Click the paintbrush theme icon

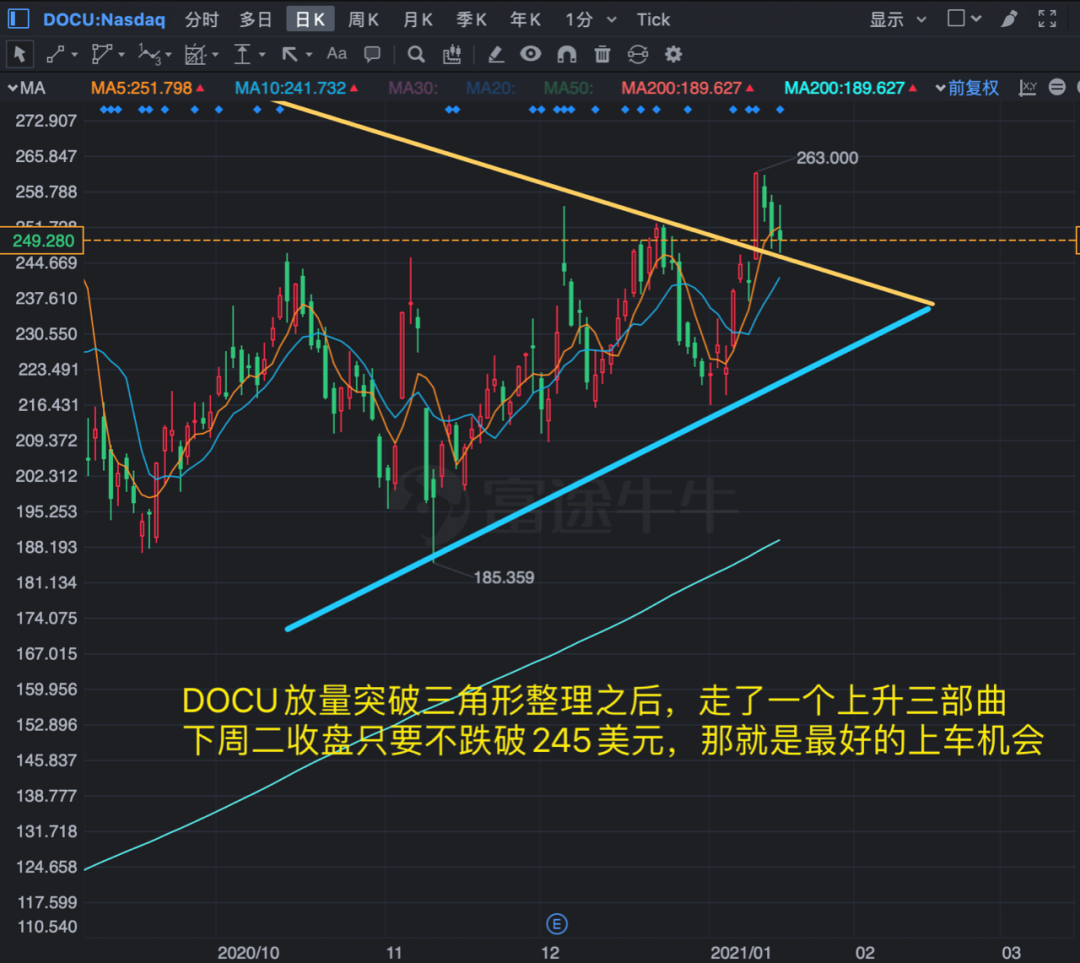pyautogui.click(x=1010, y=19)
